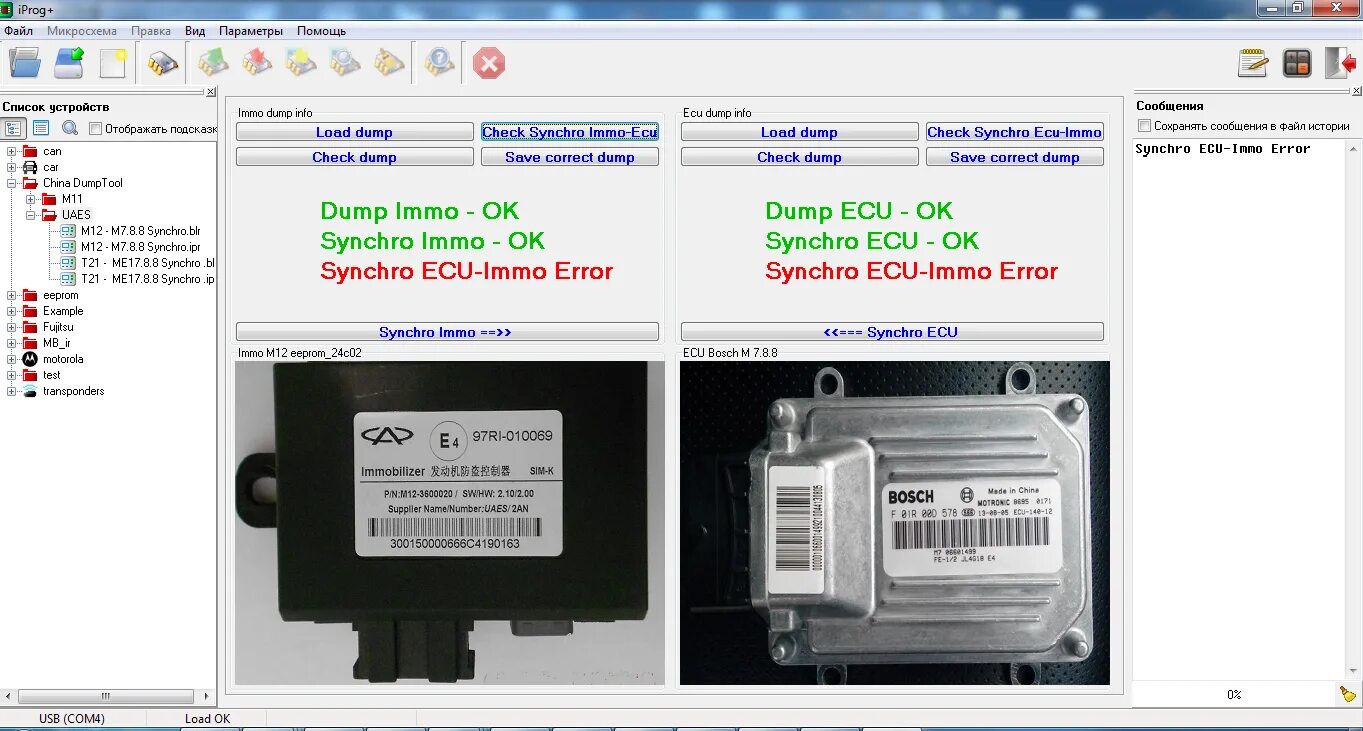Click the chip erase icon with broom

389,63
